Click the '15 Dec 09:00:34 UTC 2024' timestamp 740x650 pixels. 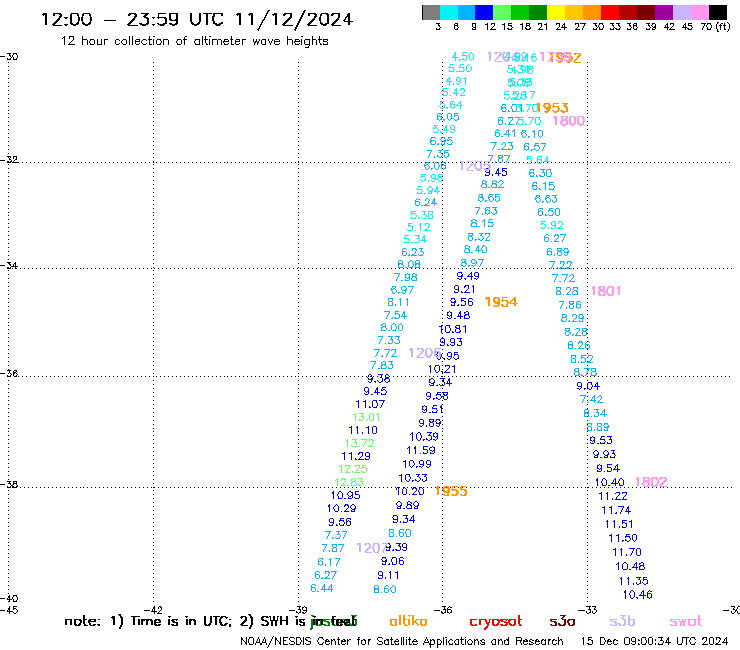(x=654, y=641)
